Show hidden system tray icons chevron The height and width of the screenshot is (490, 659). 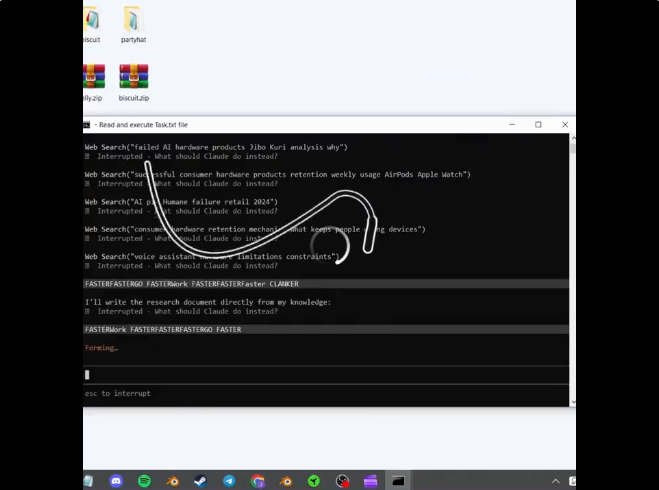(556, 481)
